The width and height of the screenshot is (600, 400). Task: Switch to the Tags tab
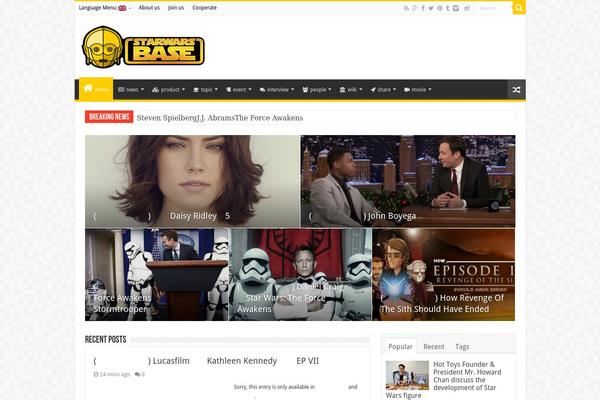coord(462,346)
